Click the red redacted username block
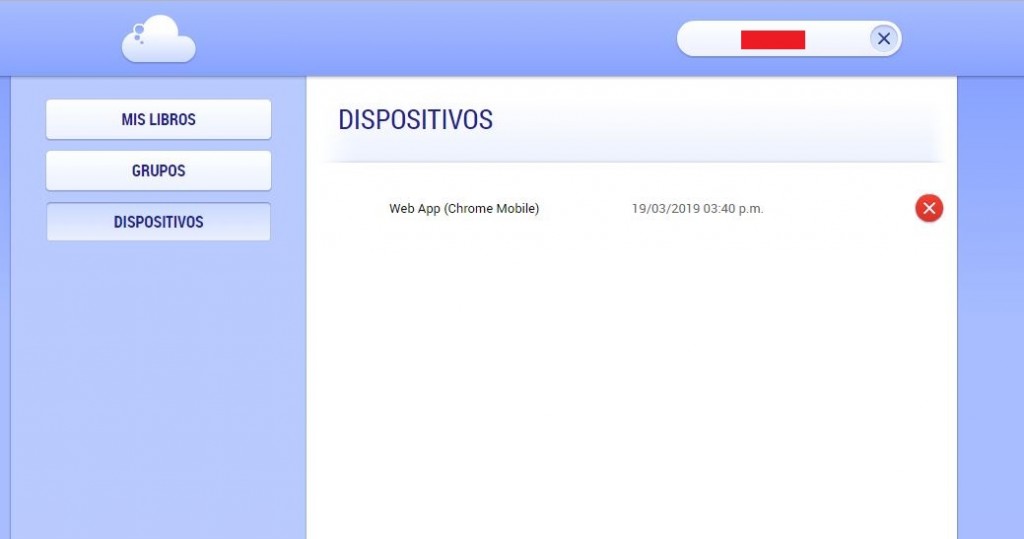Viewport: 1024px width, 539px height. pyautogui.click(x=772, y=39)
